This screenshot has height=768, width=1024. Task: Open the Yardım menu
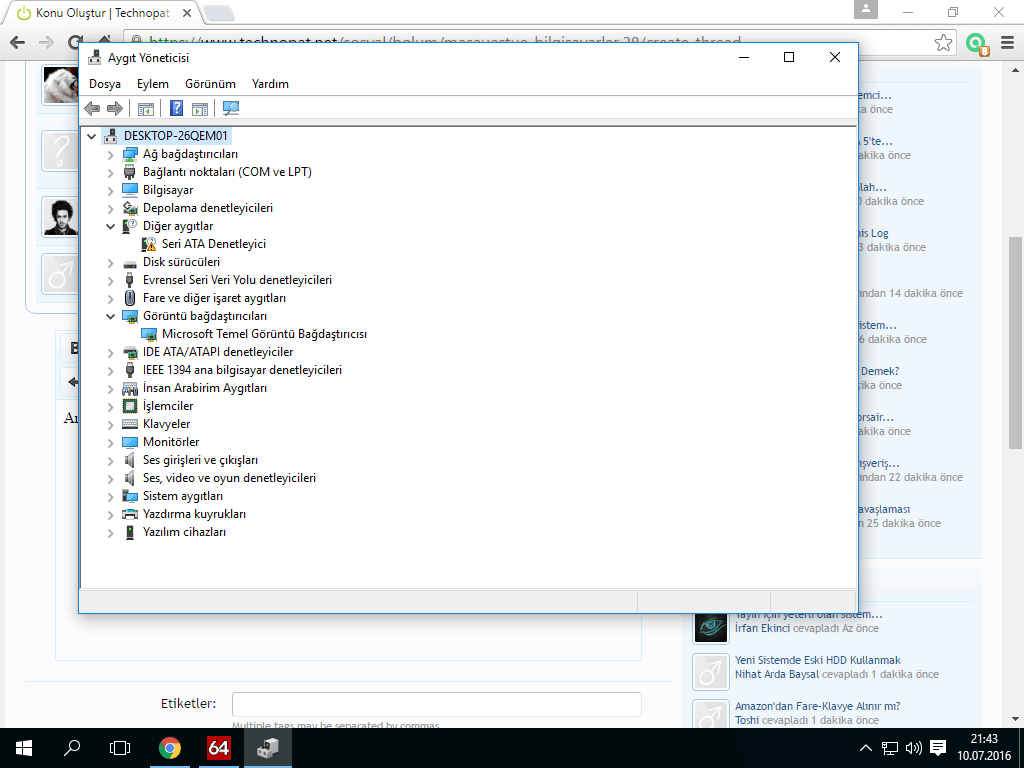pyautogui.click(x=270, y=84)
